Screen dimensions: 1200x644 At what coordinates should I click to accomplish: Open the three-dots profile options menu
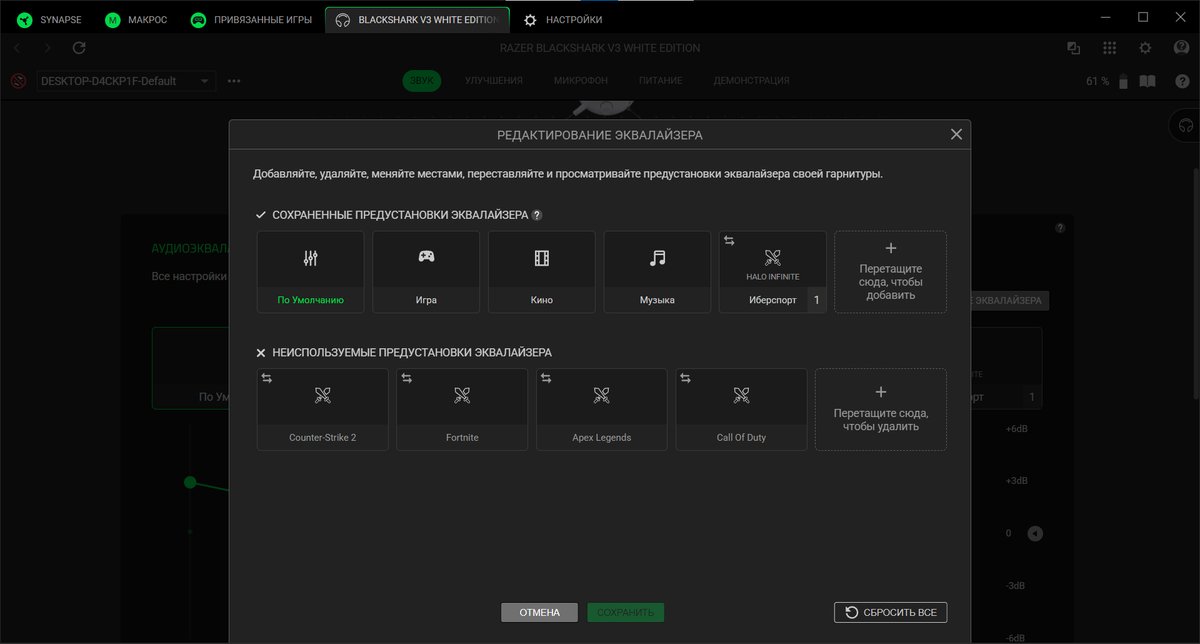click(234, 81)
